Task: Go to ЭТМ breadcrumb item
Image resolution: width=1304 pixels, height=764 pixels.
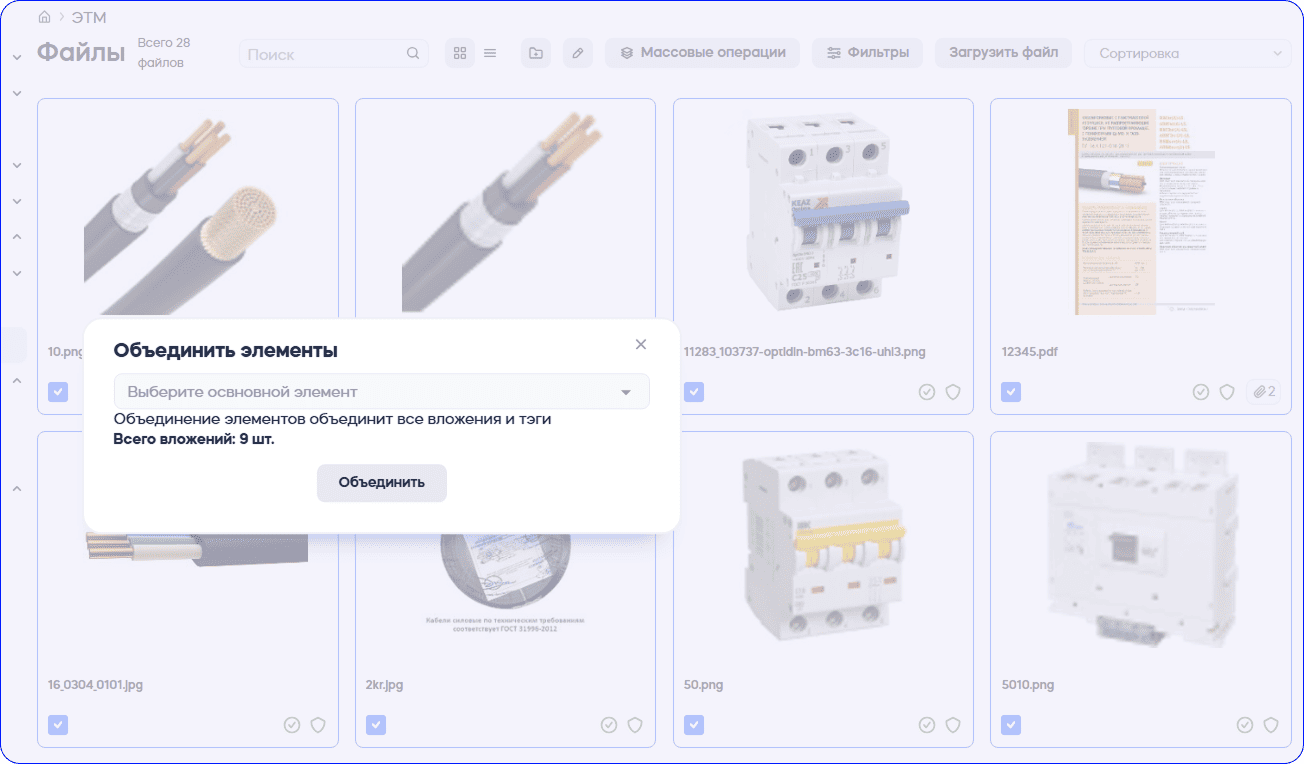Action: click(89, 17)
